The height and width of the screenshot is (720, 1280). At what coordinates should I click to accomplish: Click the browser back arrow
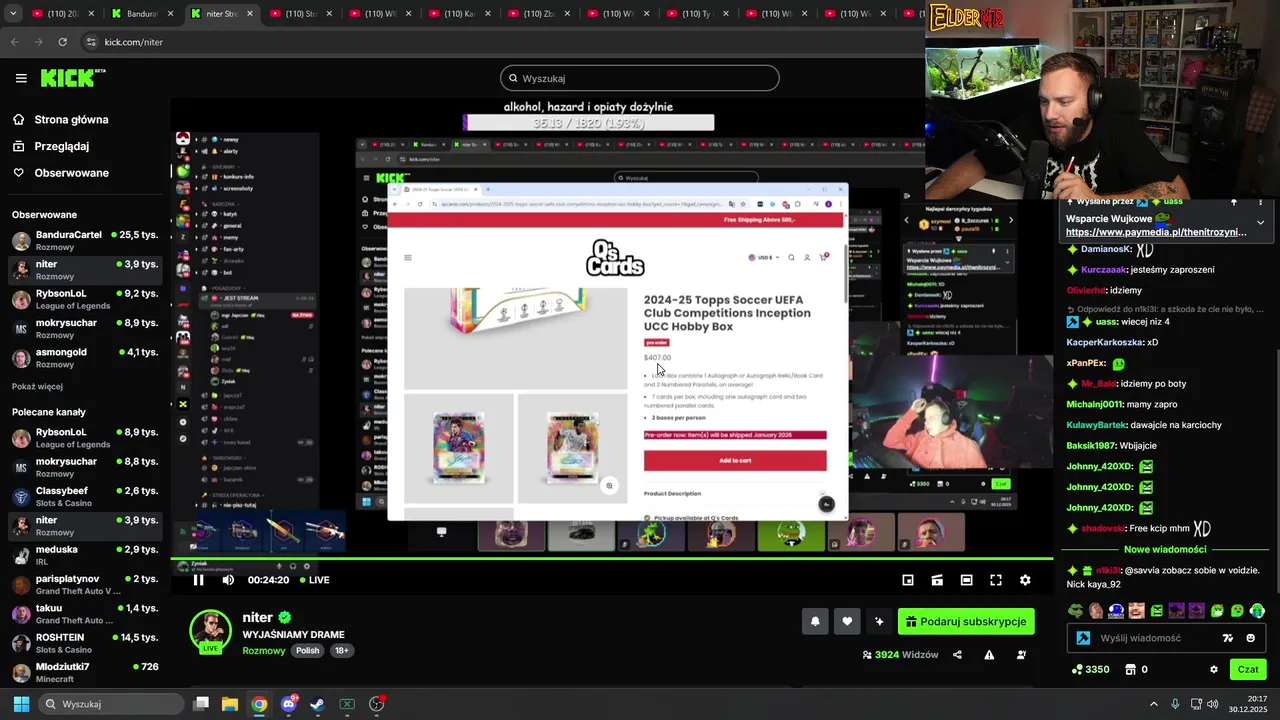pyautogui.click(x=14, y=42)
